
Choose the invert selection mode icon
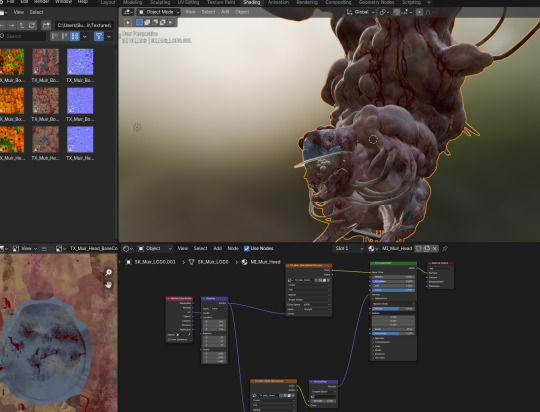pyautogui.click(x=163, y=22)
